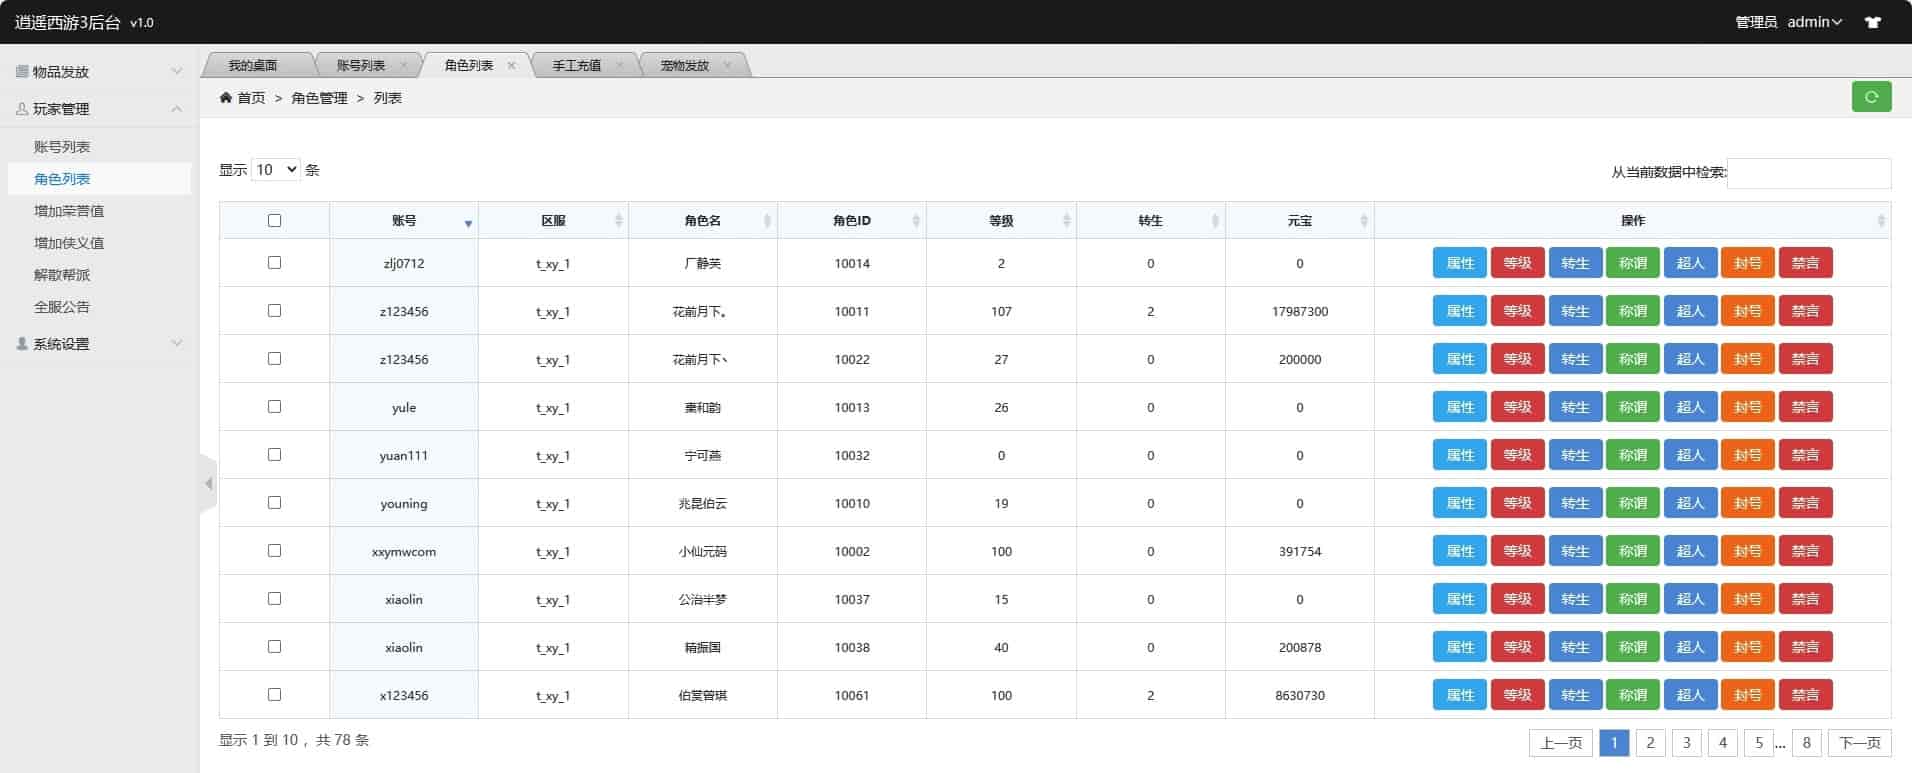Select the checkbox for account xxymwcom
Screen dimensions: 1912x773
274,551
